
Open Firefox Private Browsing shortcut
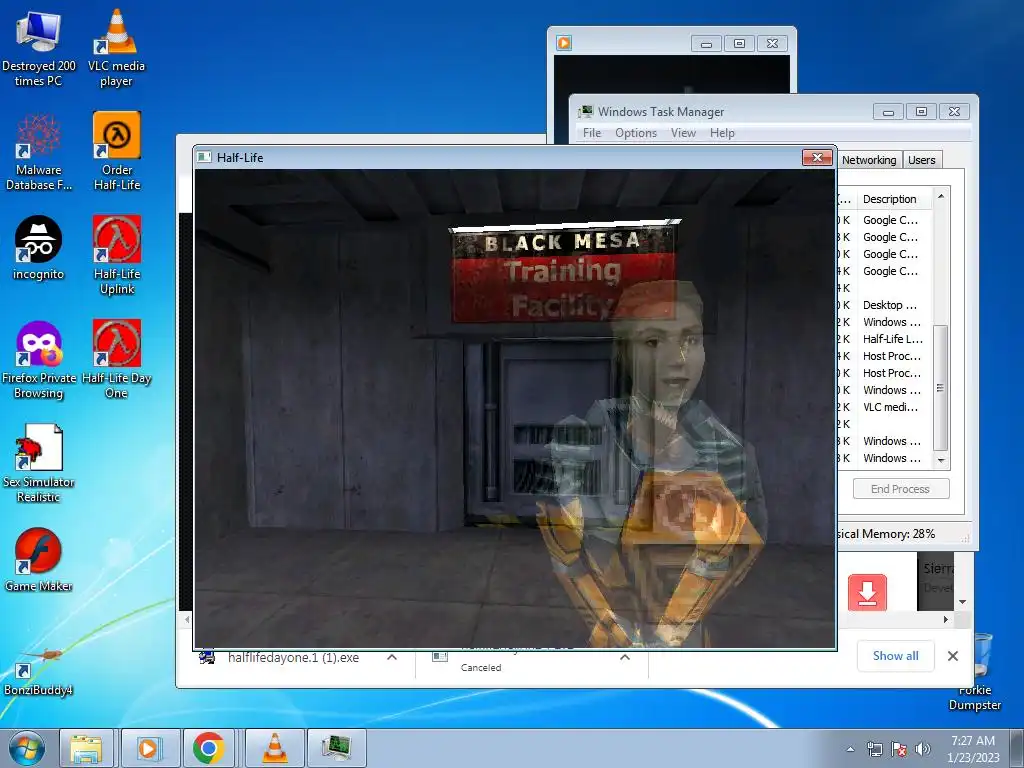coord(39,360)
